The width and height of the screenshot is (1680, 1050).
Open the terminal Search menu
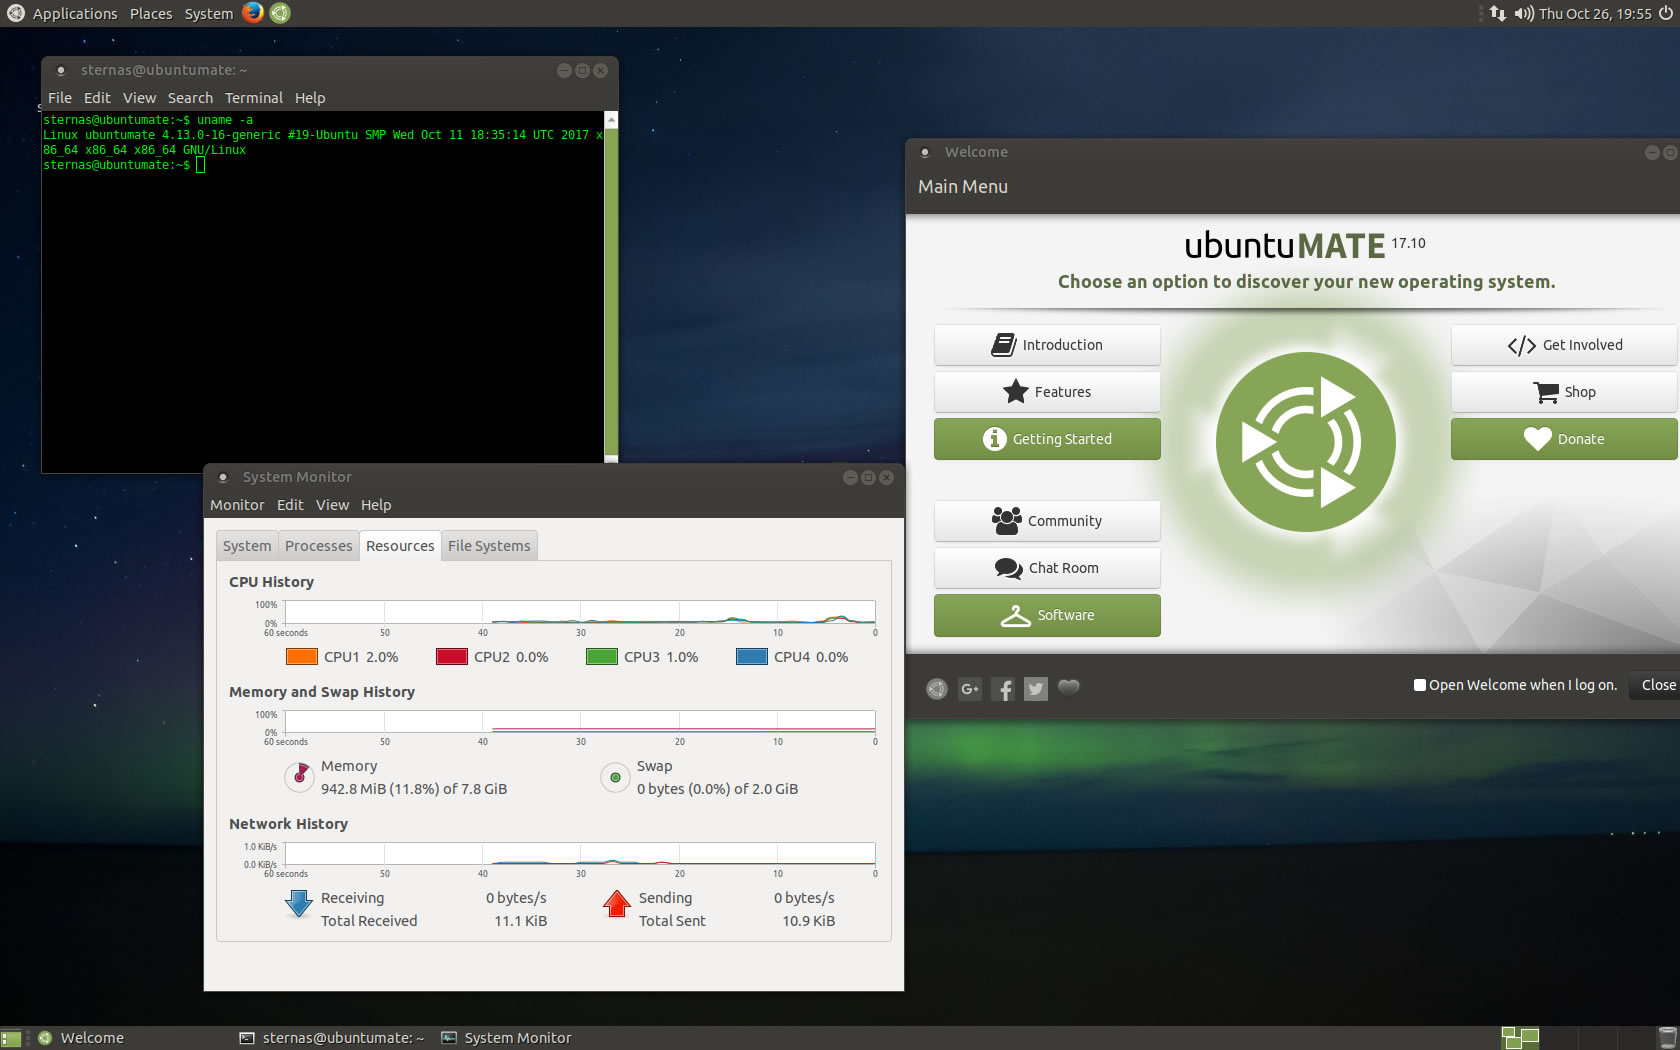[190, 98]
